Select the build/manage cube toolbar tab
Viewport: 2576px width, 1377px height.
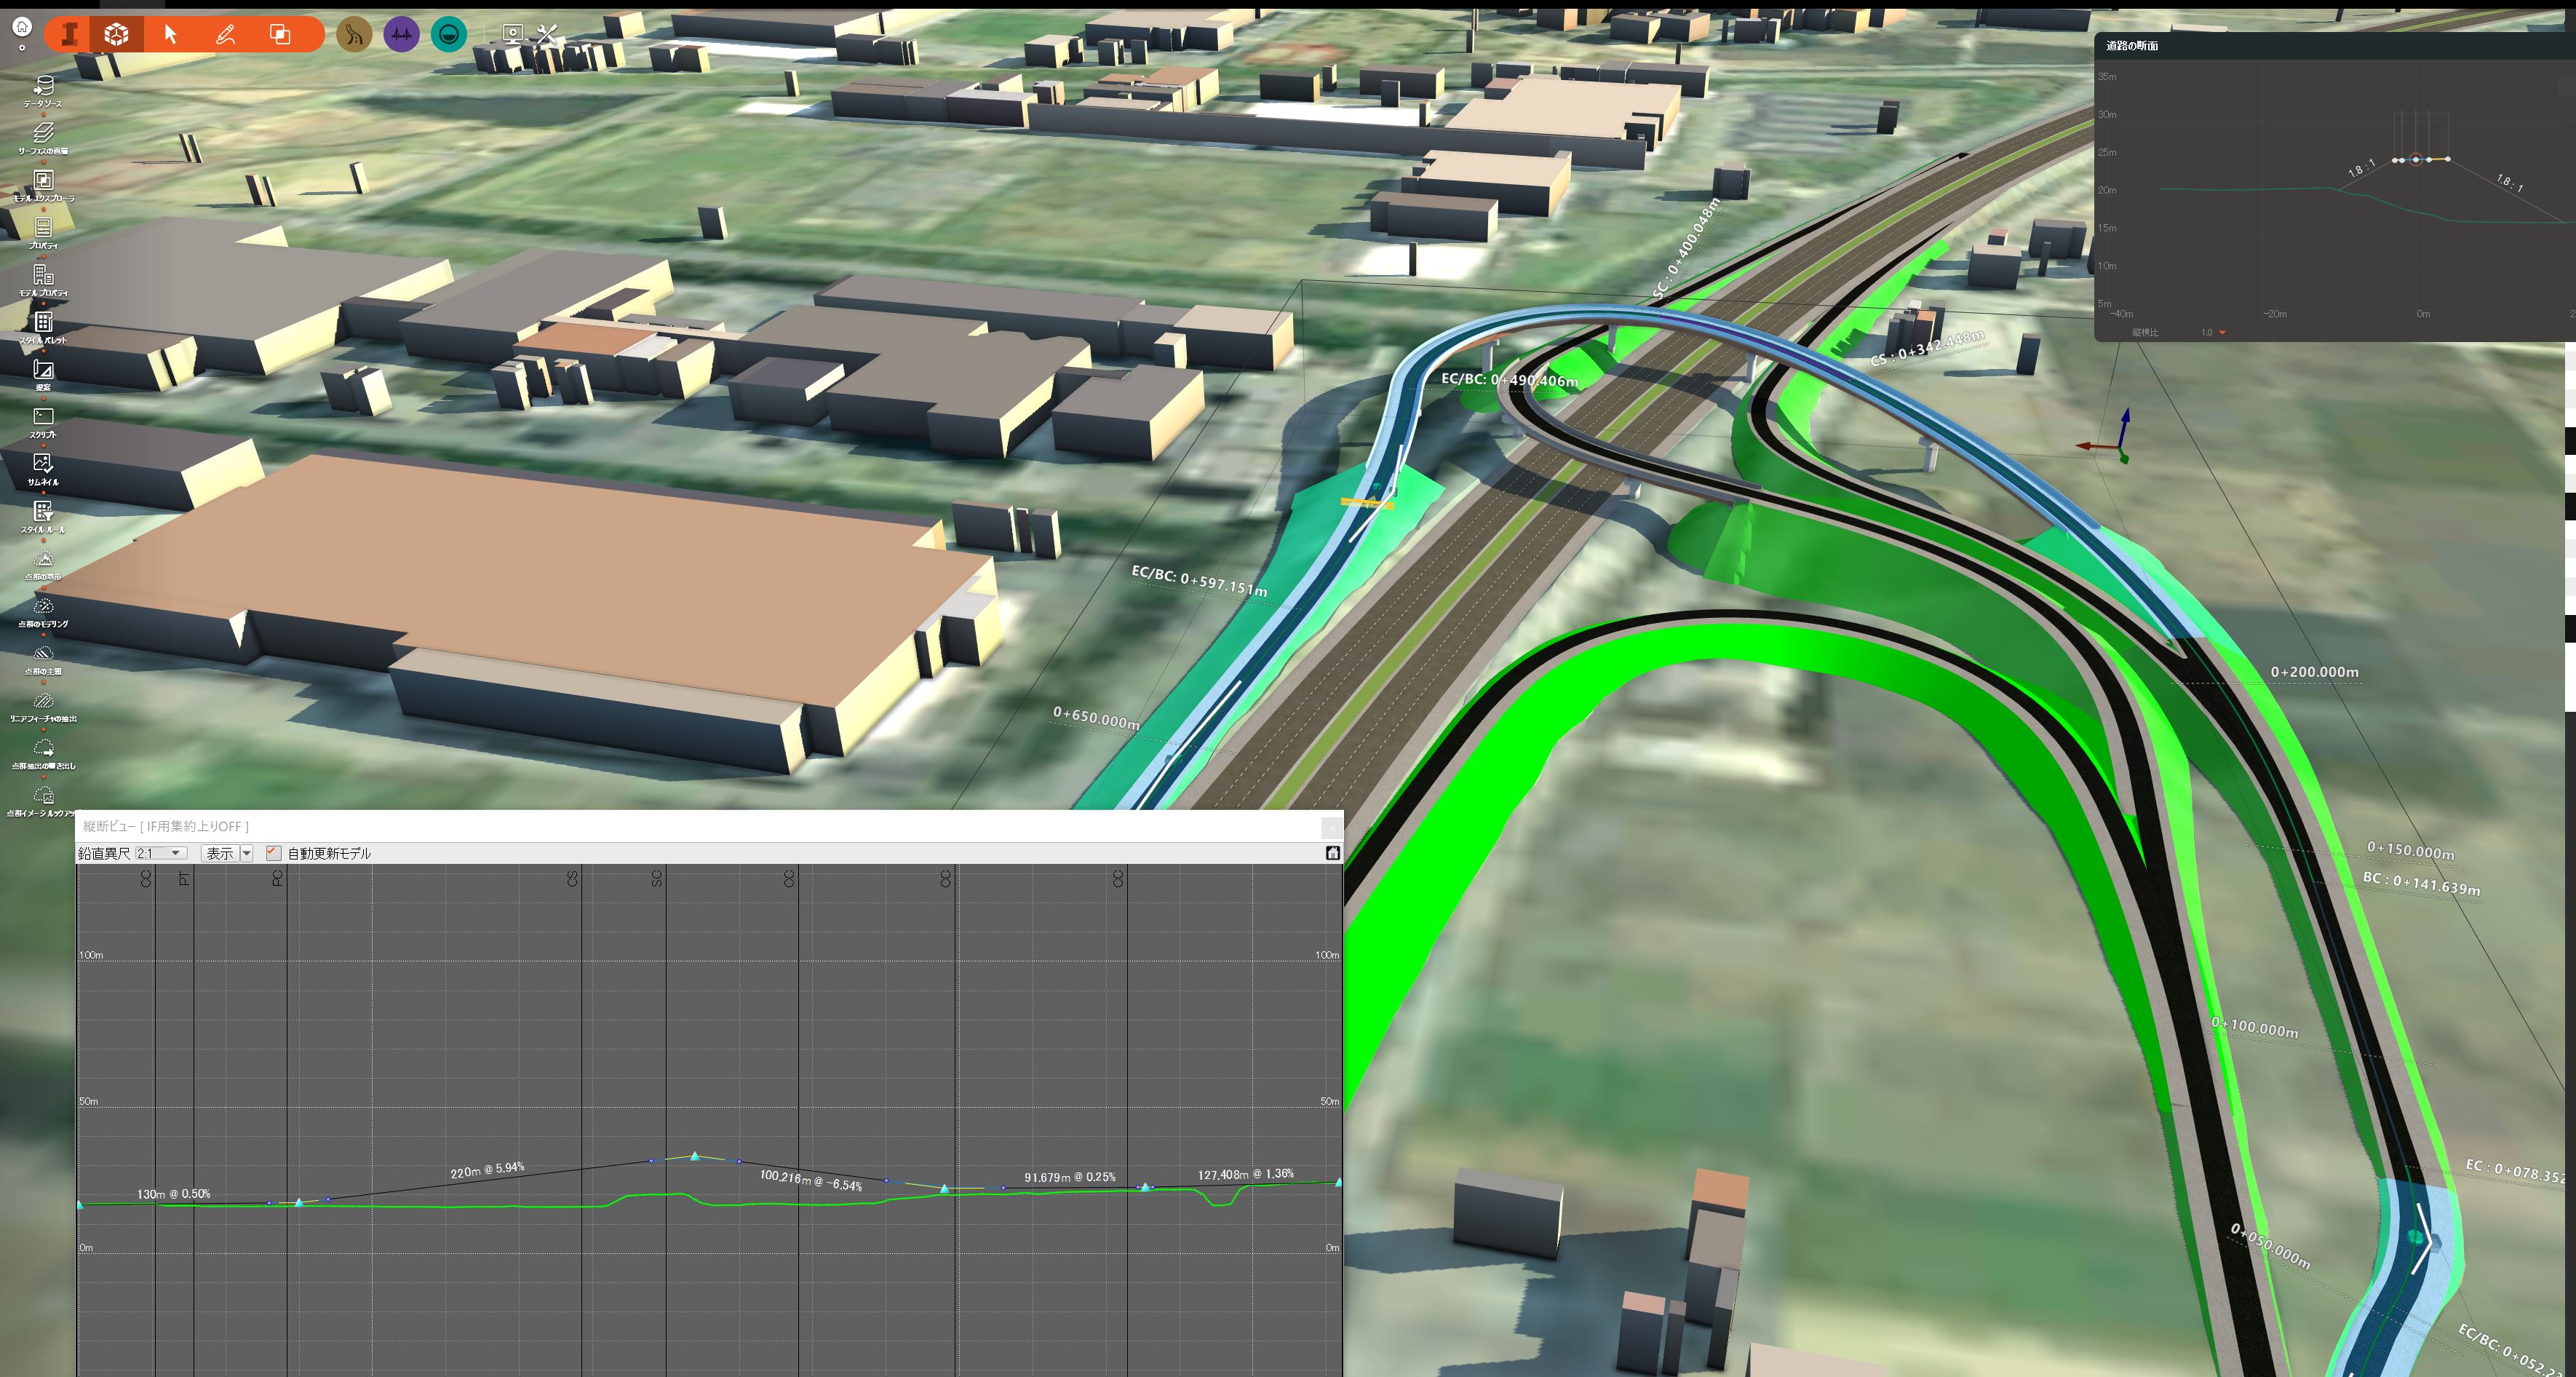[x=117, y=34]
